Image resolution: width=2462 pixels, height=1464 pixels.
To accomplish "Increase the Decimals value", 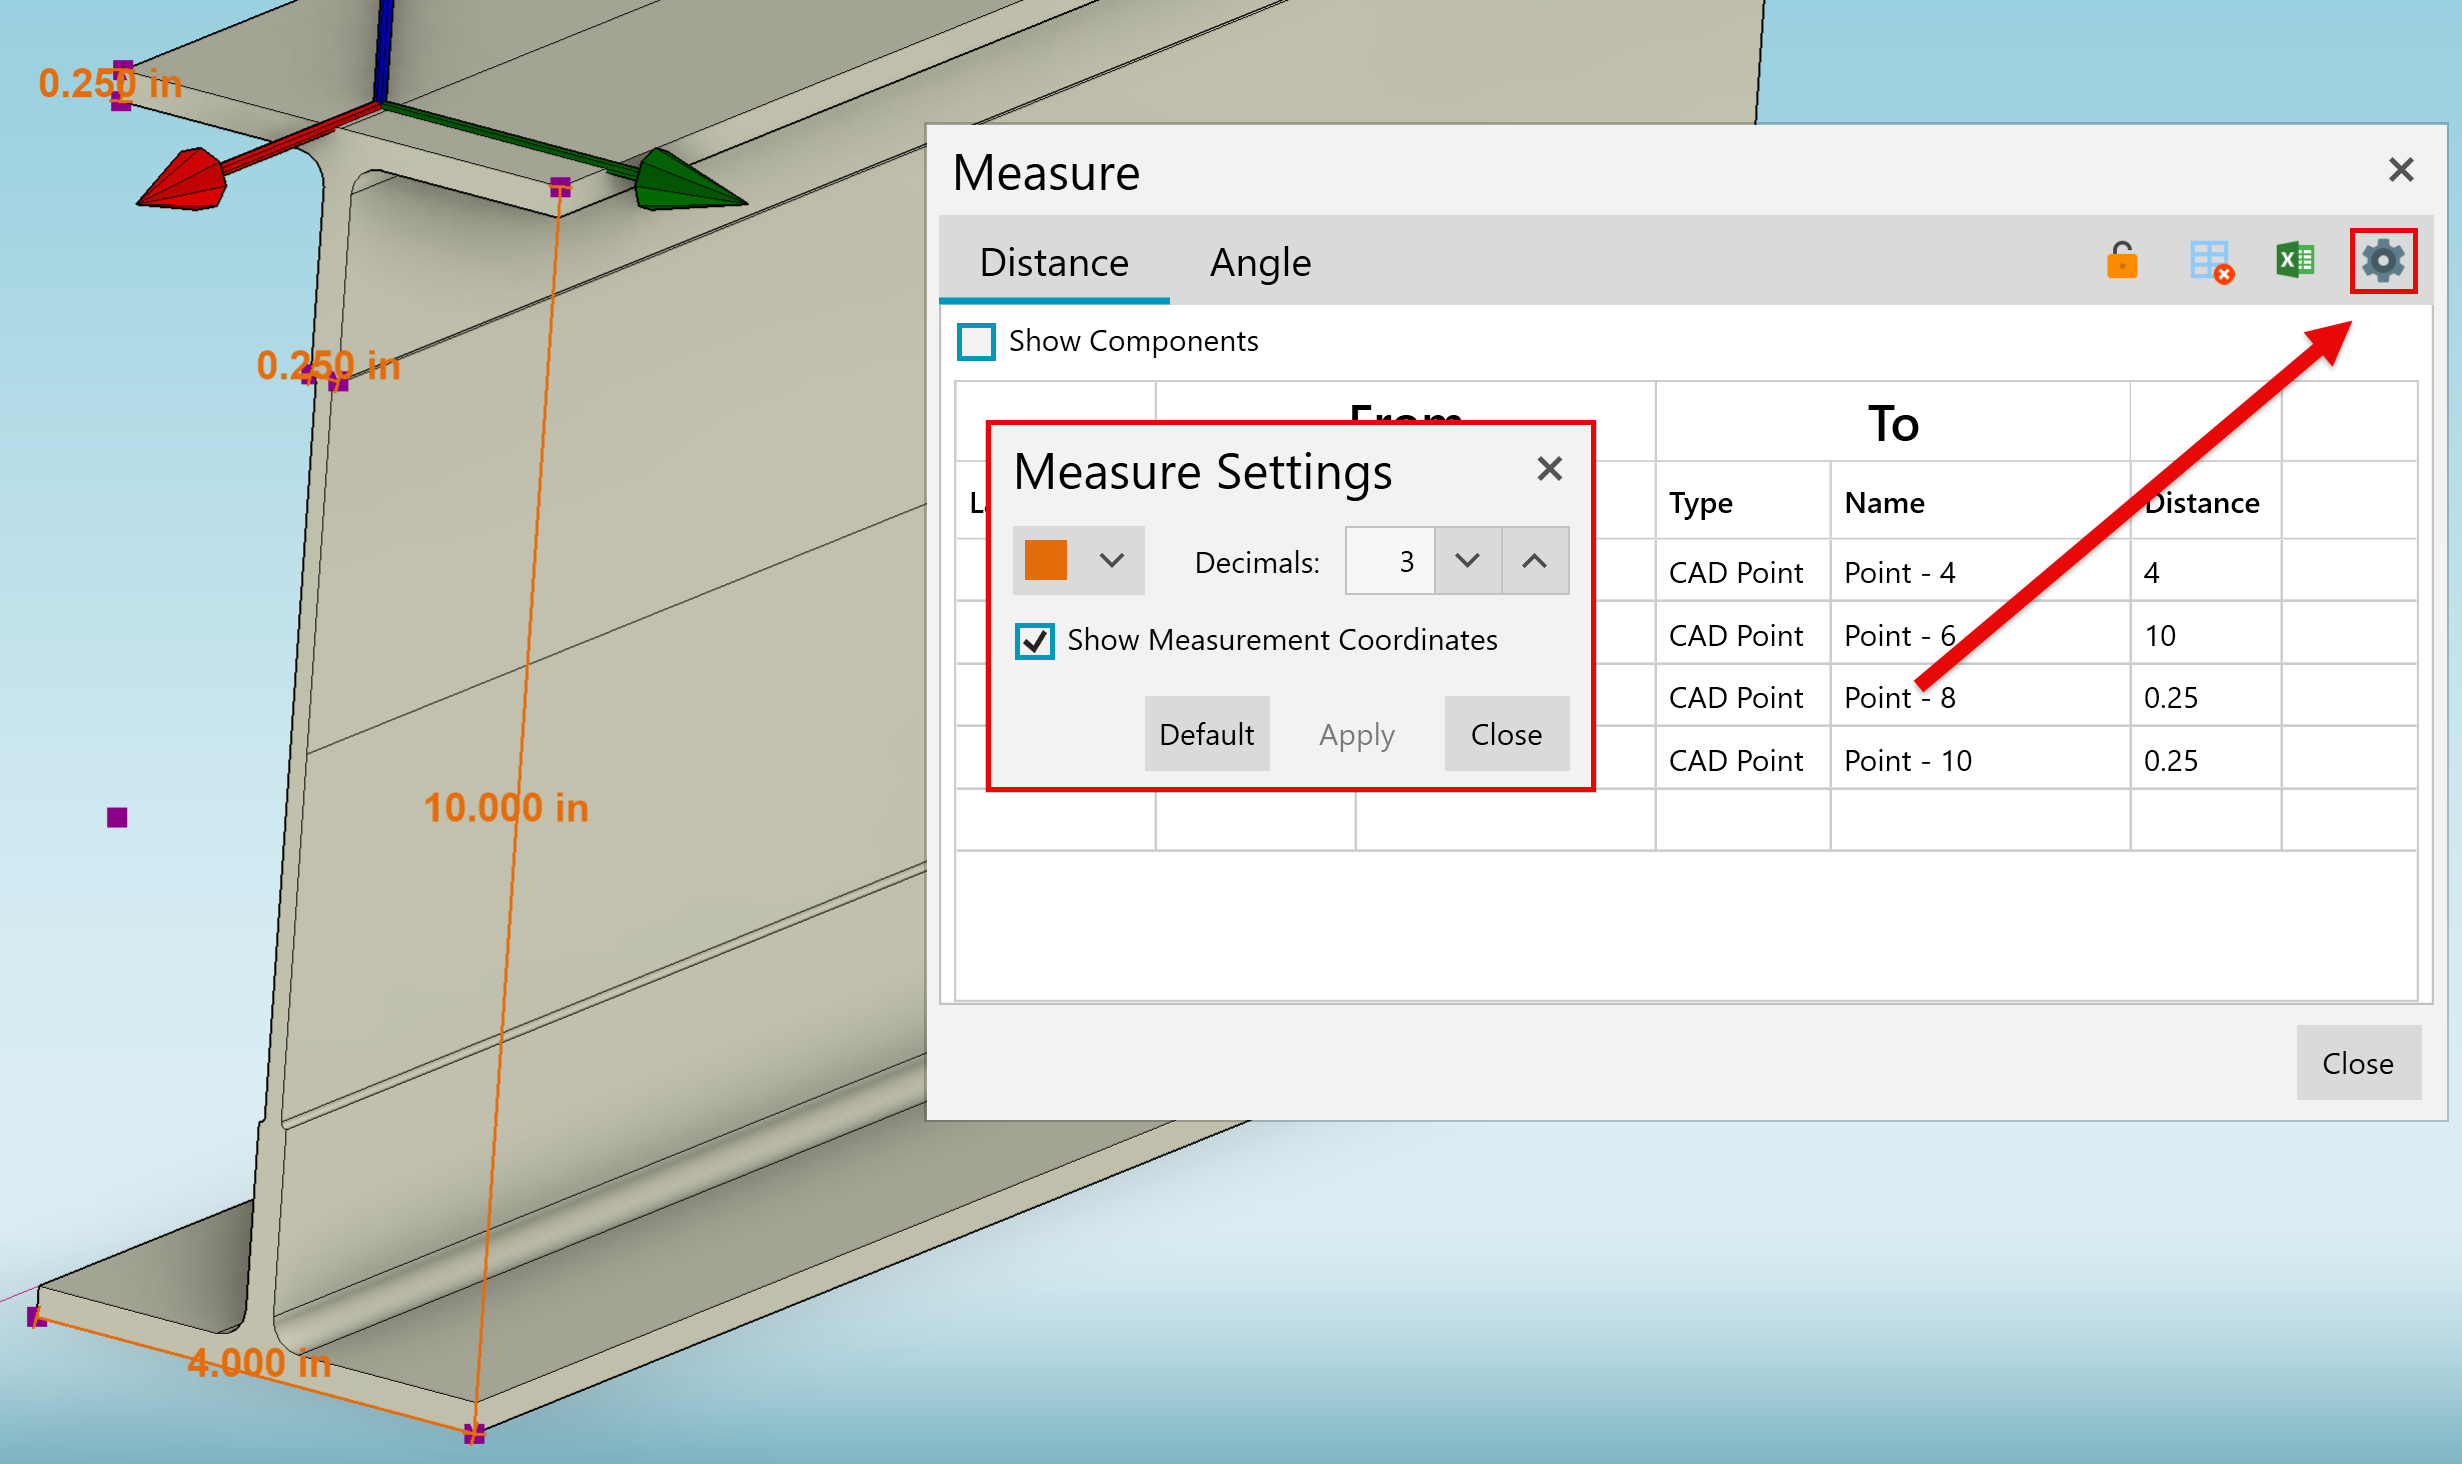I will tap(1535, 561).
